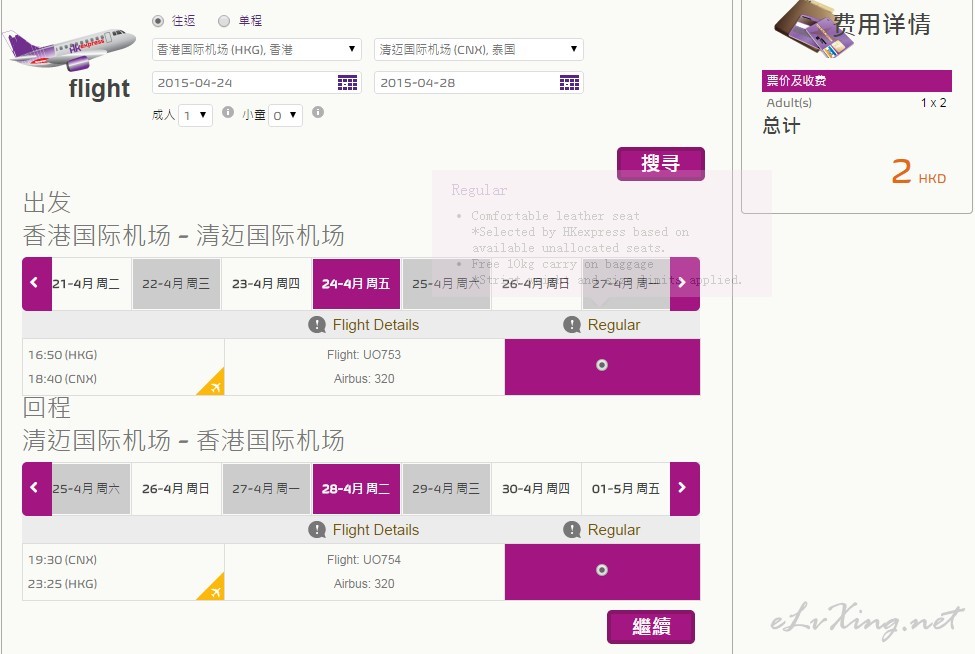Click the info icon next to adult dropdown
975x654 pixels.
[228, 112]
